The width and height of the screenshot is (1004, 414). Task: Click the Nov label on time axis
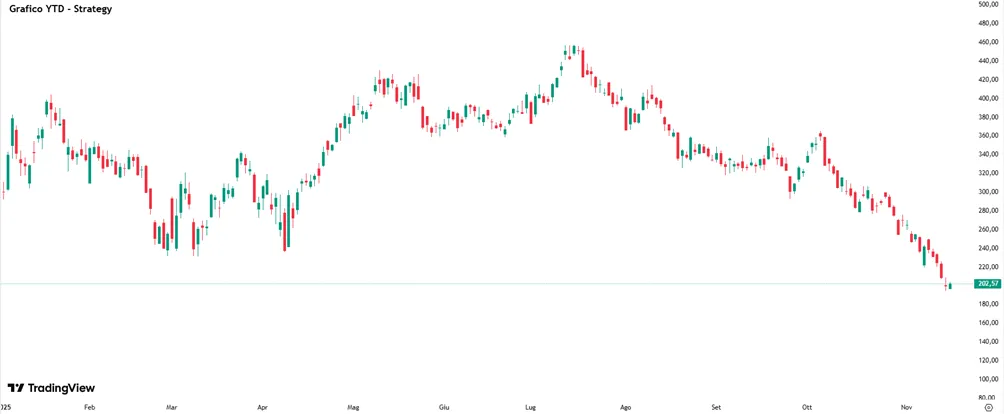pos(906,406)
